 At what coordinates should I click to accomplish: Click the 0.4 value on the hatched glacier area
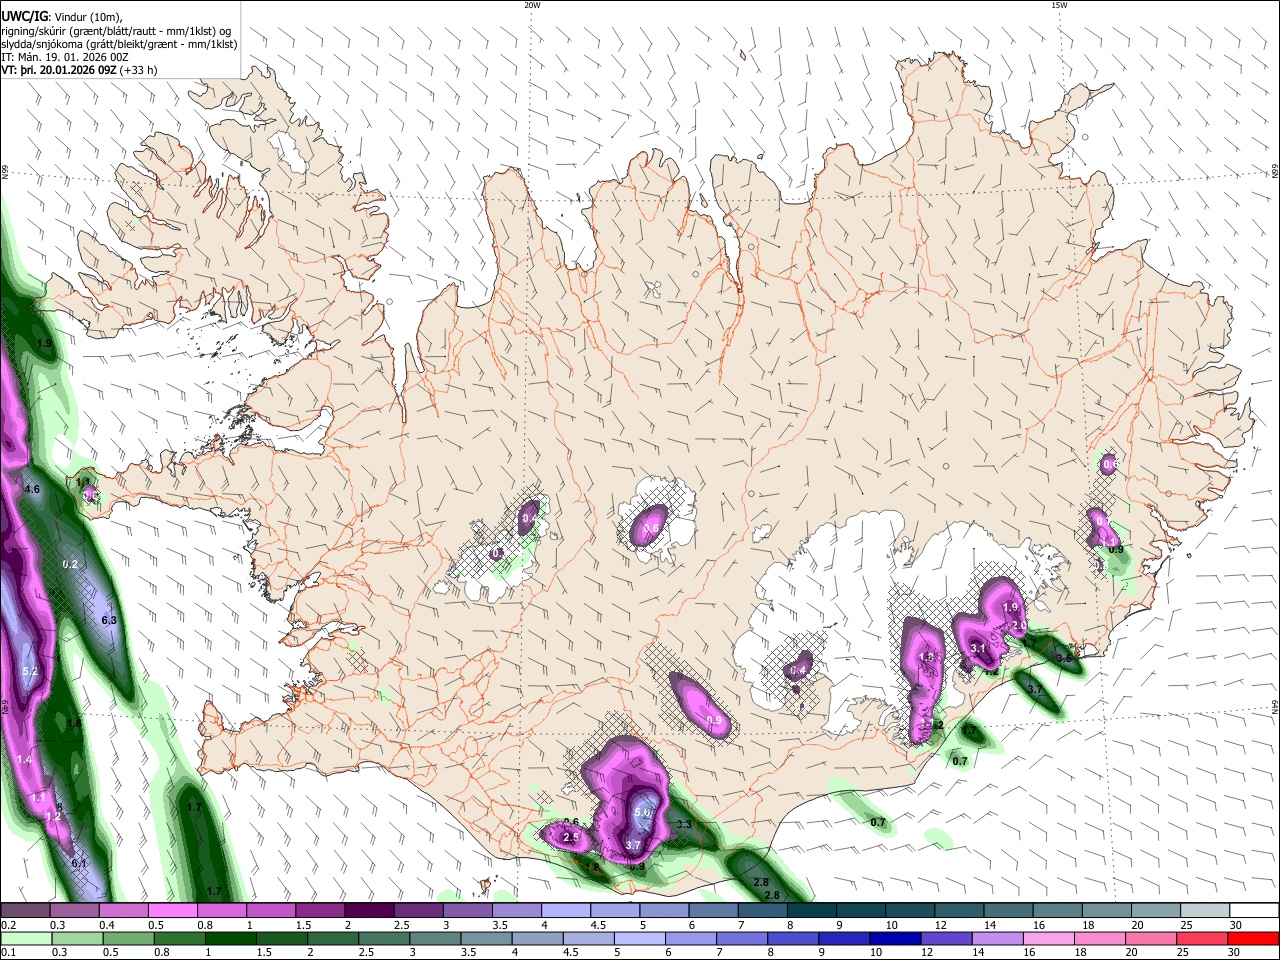(x=799, y=670)
